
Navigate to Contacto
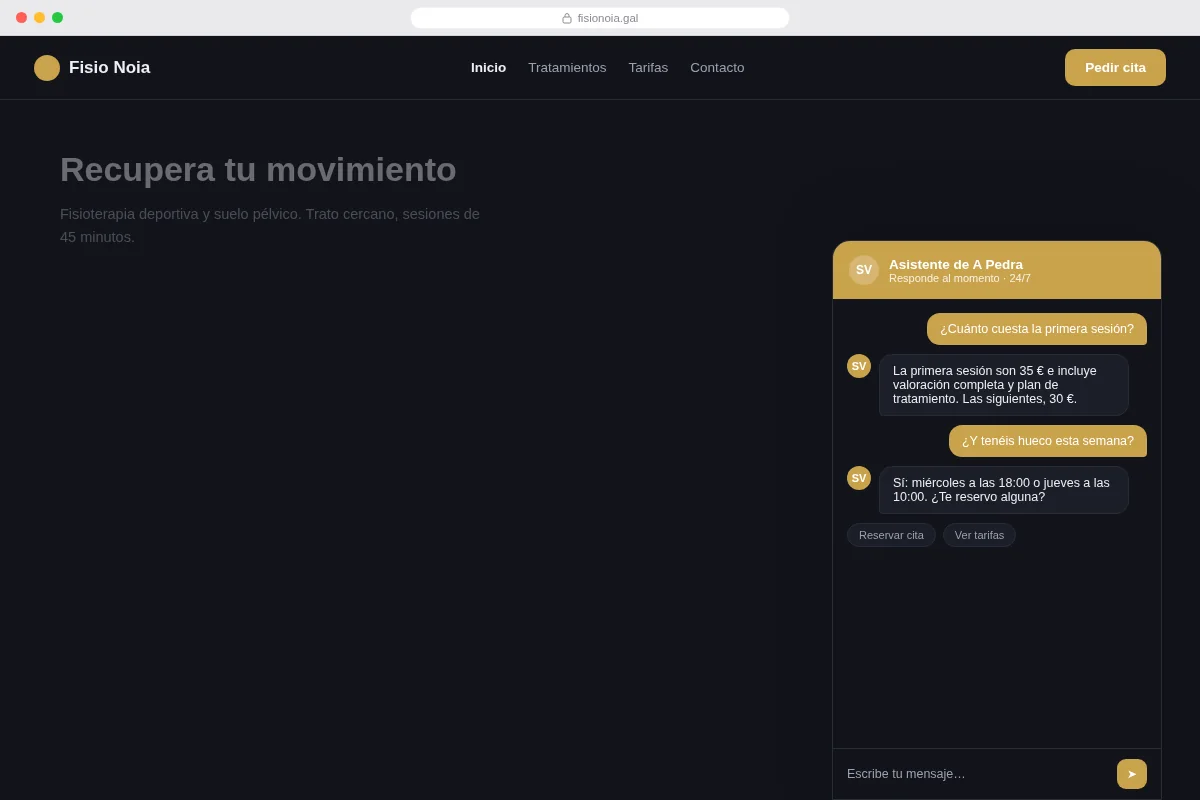pyautogui.click(x=717, y=68)
